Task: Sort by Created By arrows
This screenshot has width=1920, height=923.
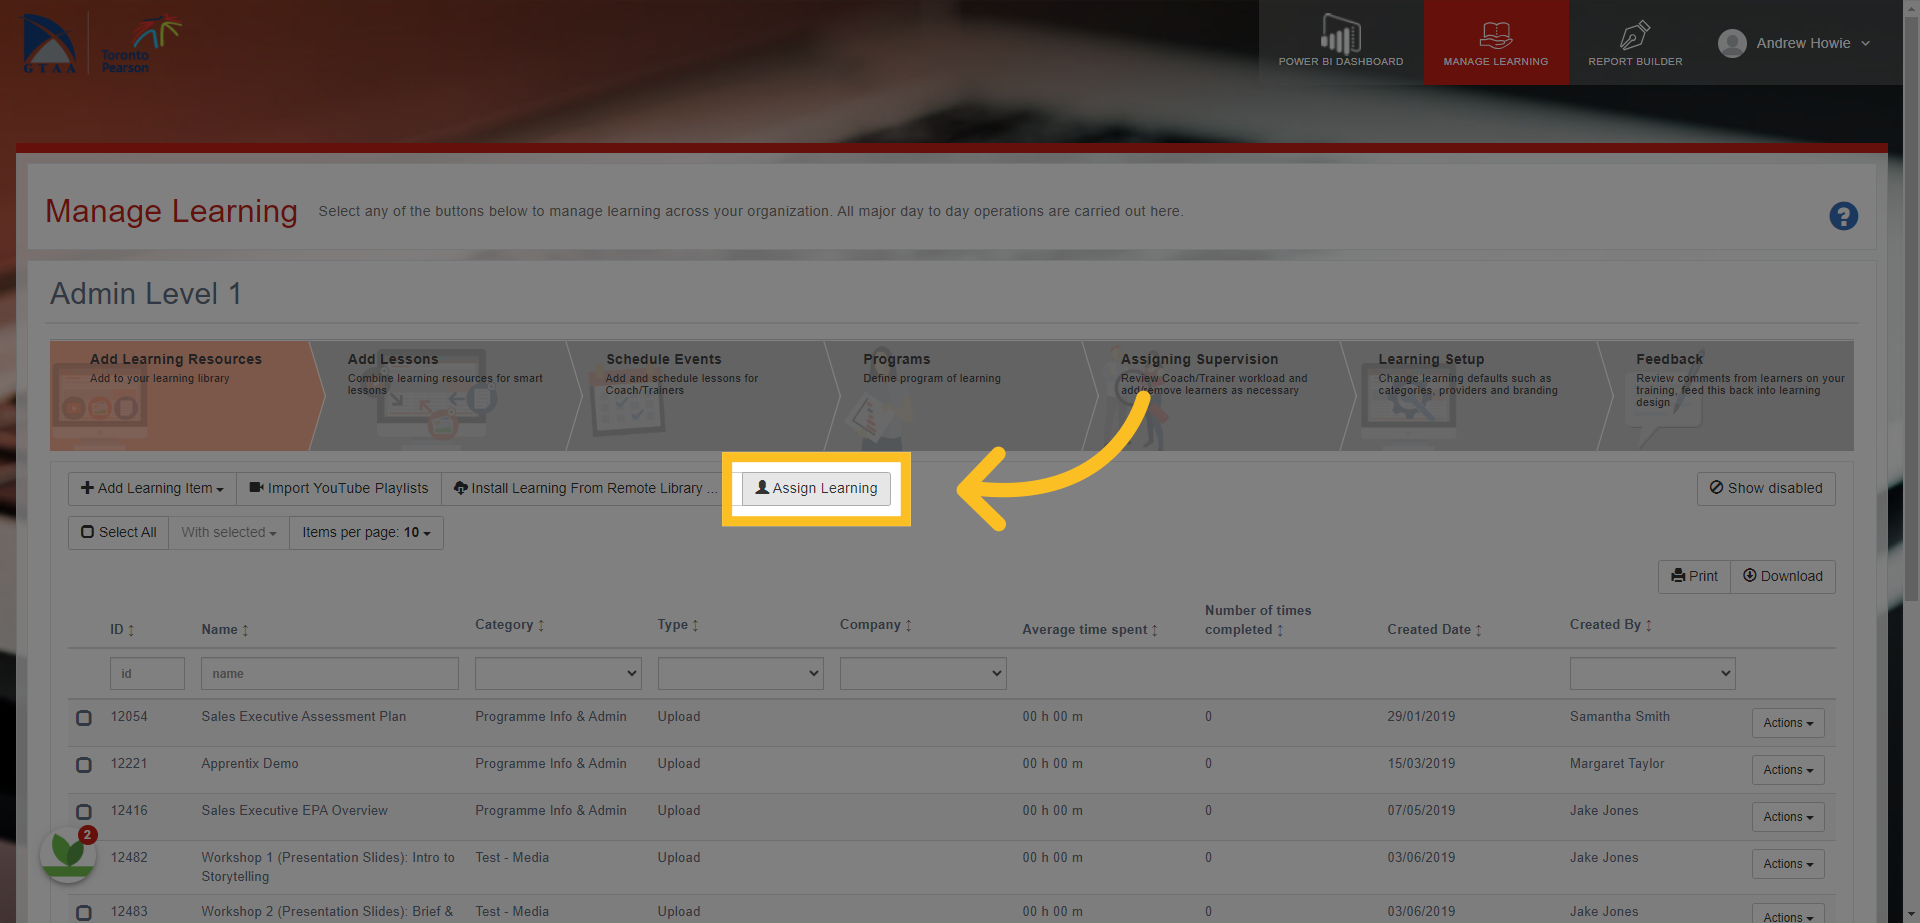Action: click(1648, 625)
